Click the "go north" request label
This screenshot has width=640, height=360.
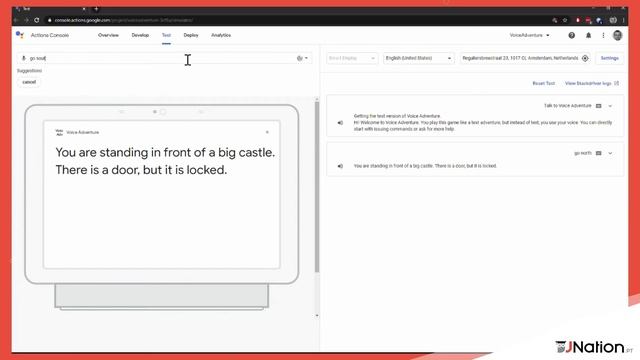point(582,153)
